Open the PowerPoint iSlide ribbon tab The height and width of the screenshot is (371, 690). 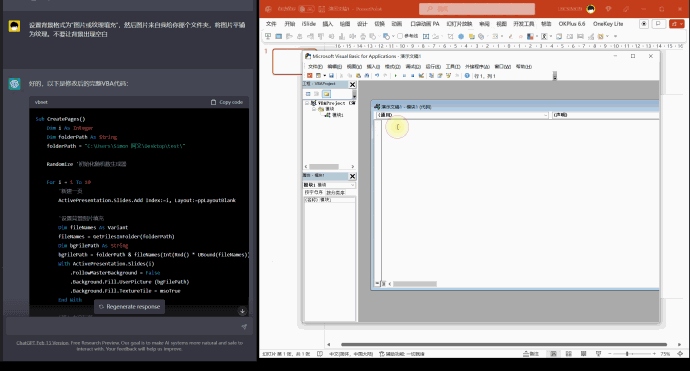[308, 24]
